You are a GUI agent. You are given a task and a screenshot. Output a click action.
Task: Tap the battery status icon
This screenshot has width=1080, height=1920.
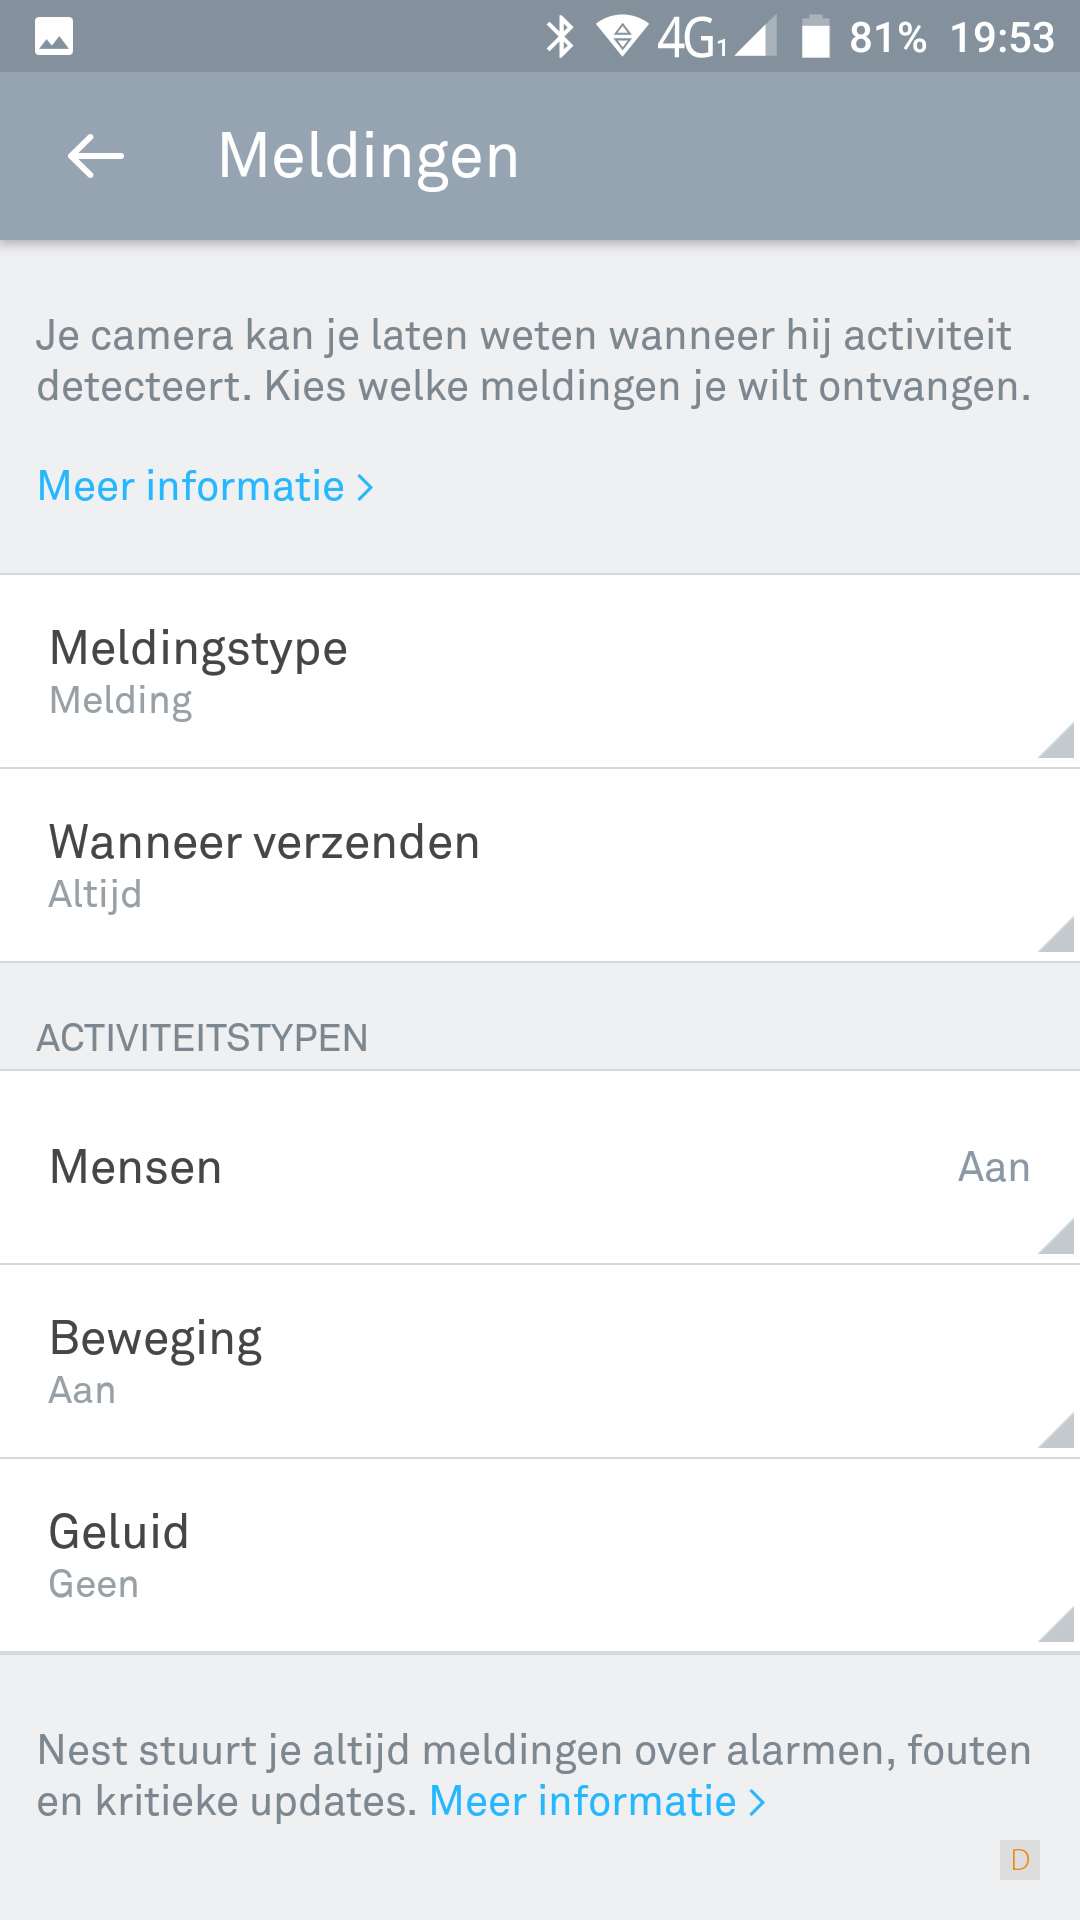[816, 37]
